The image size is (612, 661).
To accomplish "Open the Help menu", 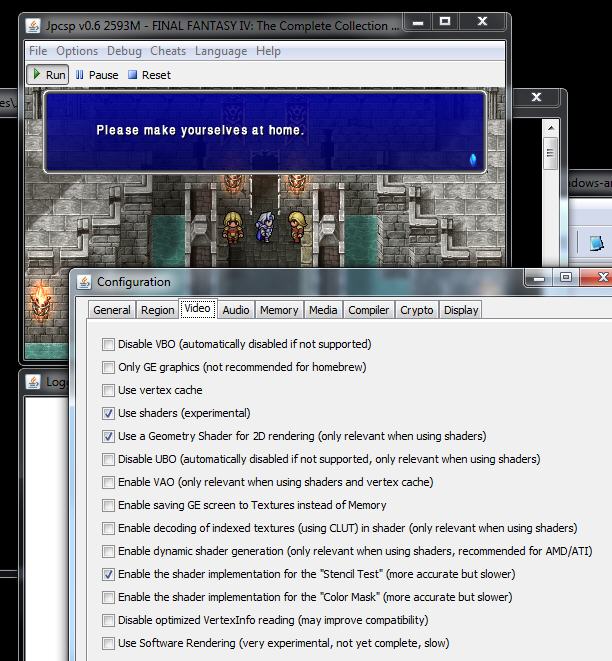I will 268,51.
